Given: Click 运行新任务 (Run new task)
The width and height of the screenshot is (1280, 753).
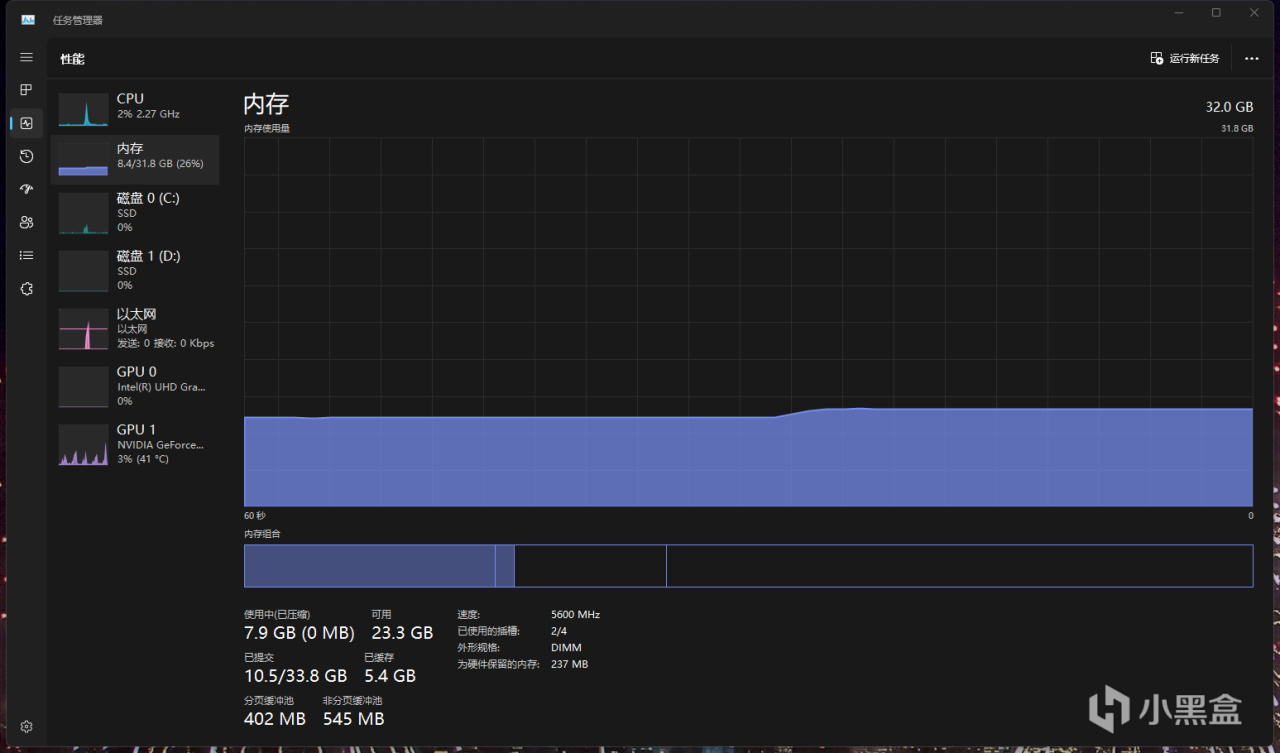Looking at the screenshot, I should 1185,59.
